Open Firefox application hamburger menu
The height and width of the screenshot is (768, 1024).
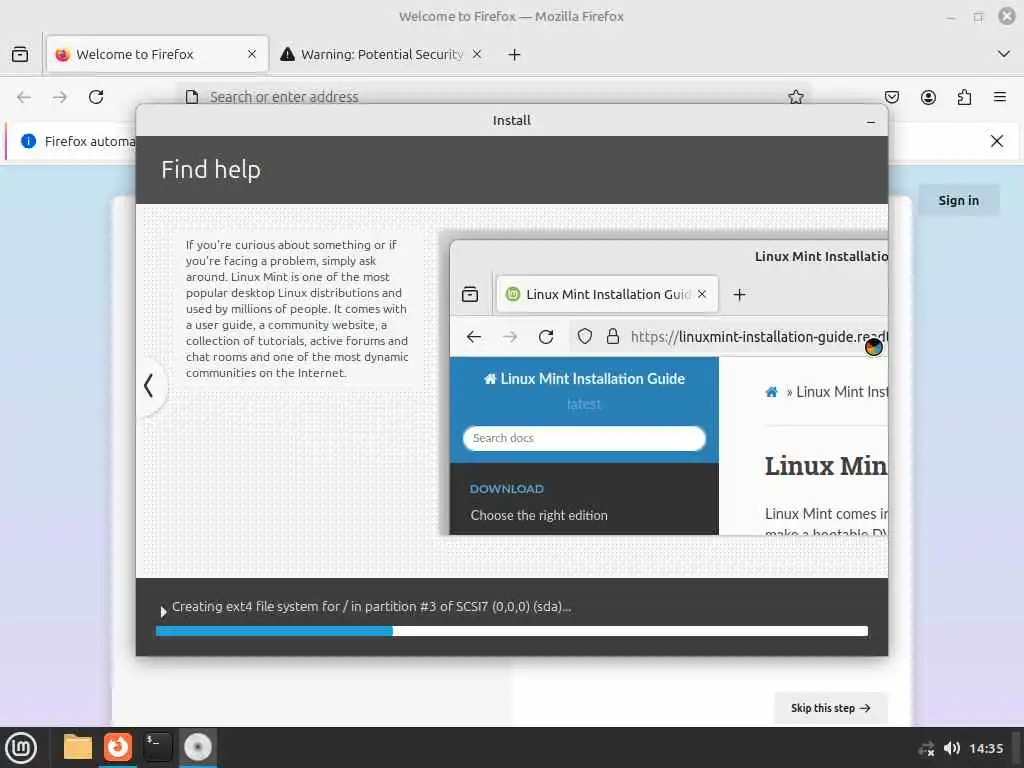[1000, 97]
